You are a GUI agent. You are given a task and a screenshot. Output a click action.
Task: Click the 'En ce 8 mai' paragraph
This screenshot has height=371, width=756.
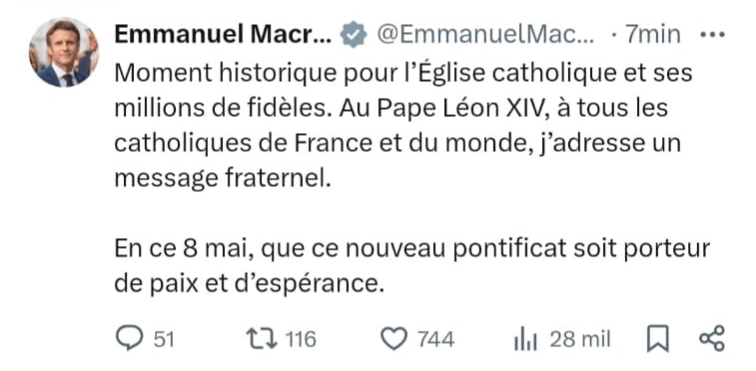(x=412, y=266)
